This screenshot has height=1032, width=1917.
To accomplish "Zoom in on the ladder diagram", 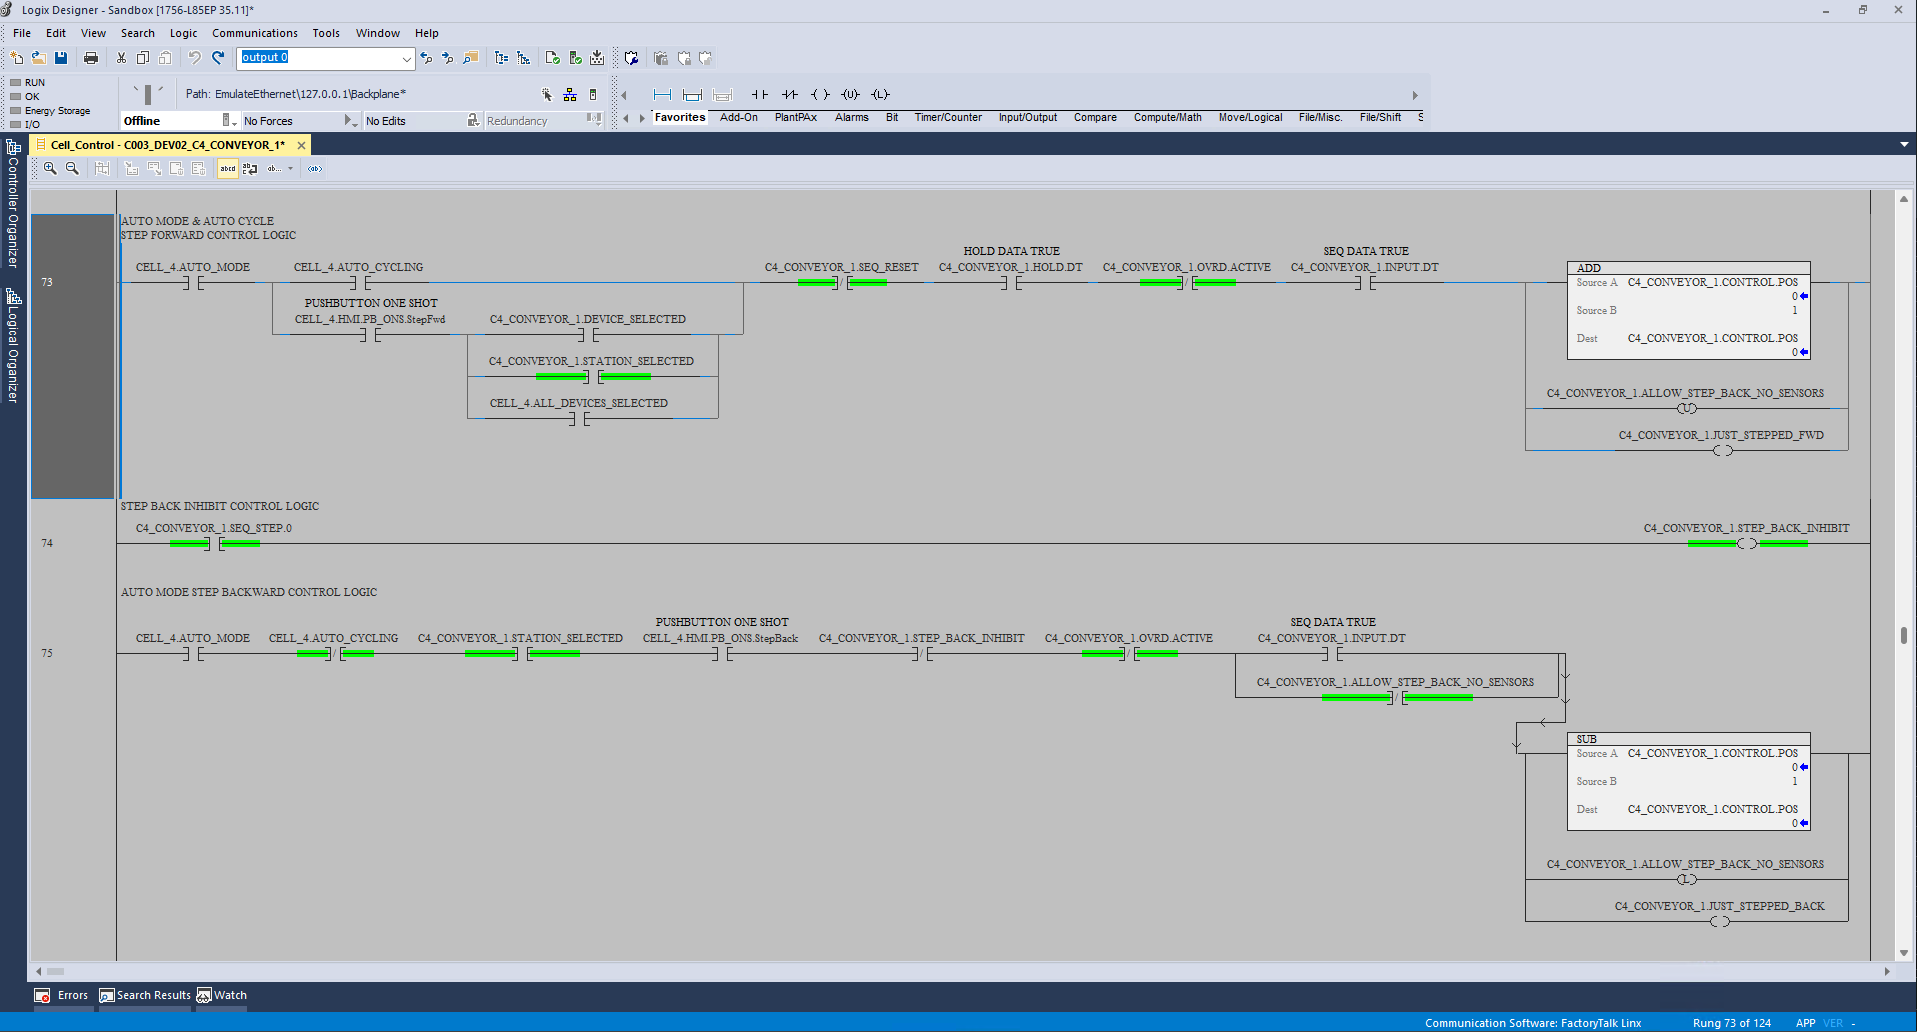I will 49,168.
